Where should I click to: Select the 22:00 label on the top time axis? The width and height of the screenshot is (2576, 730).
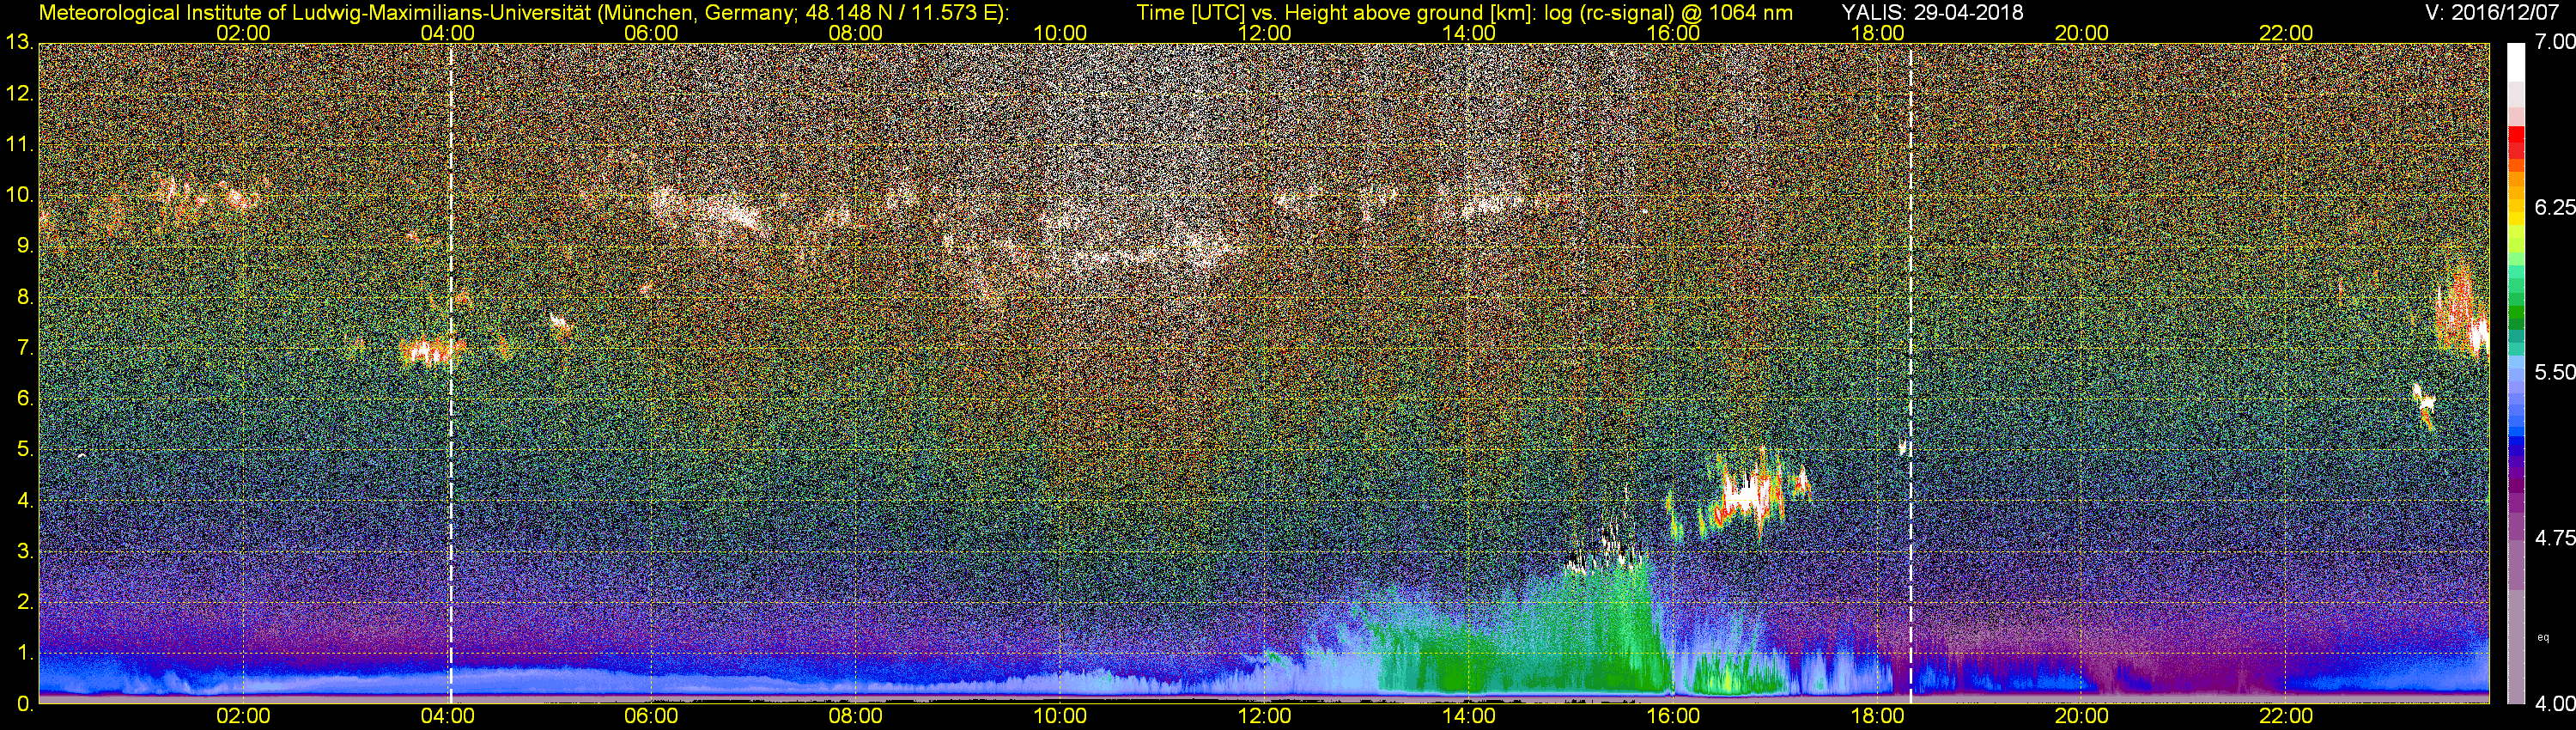(x=2286, y=33)
